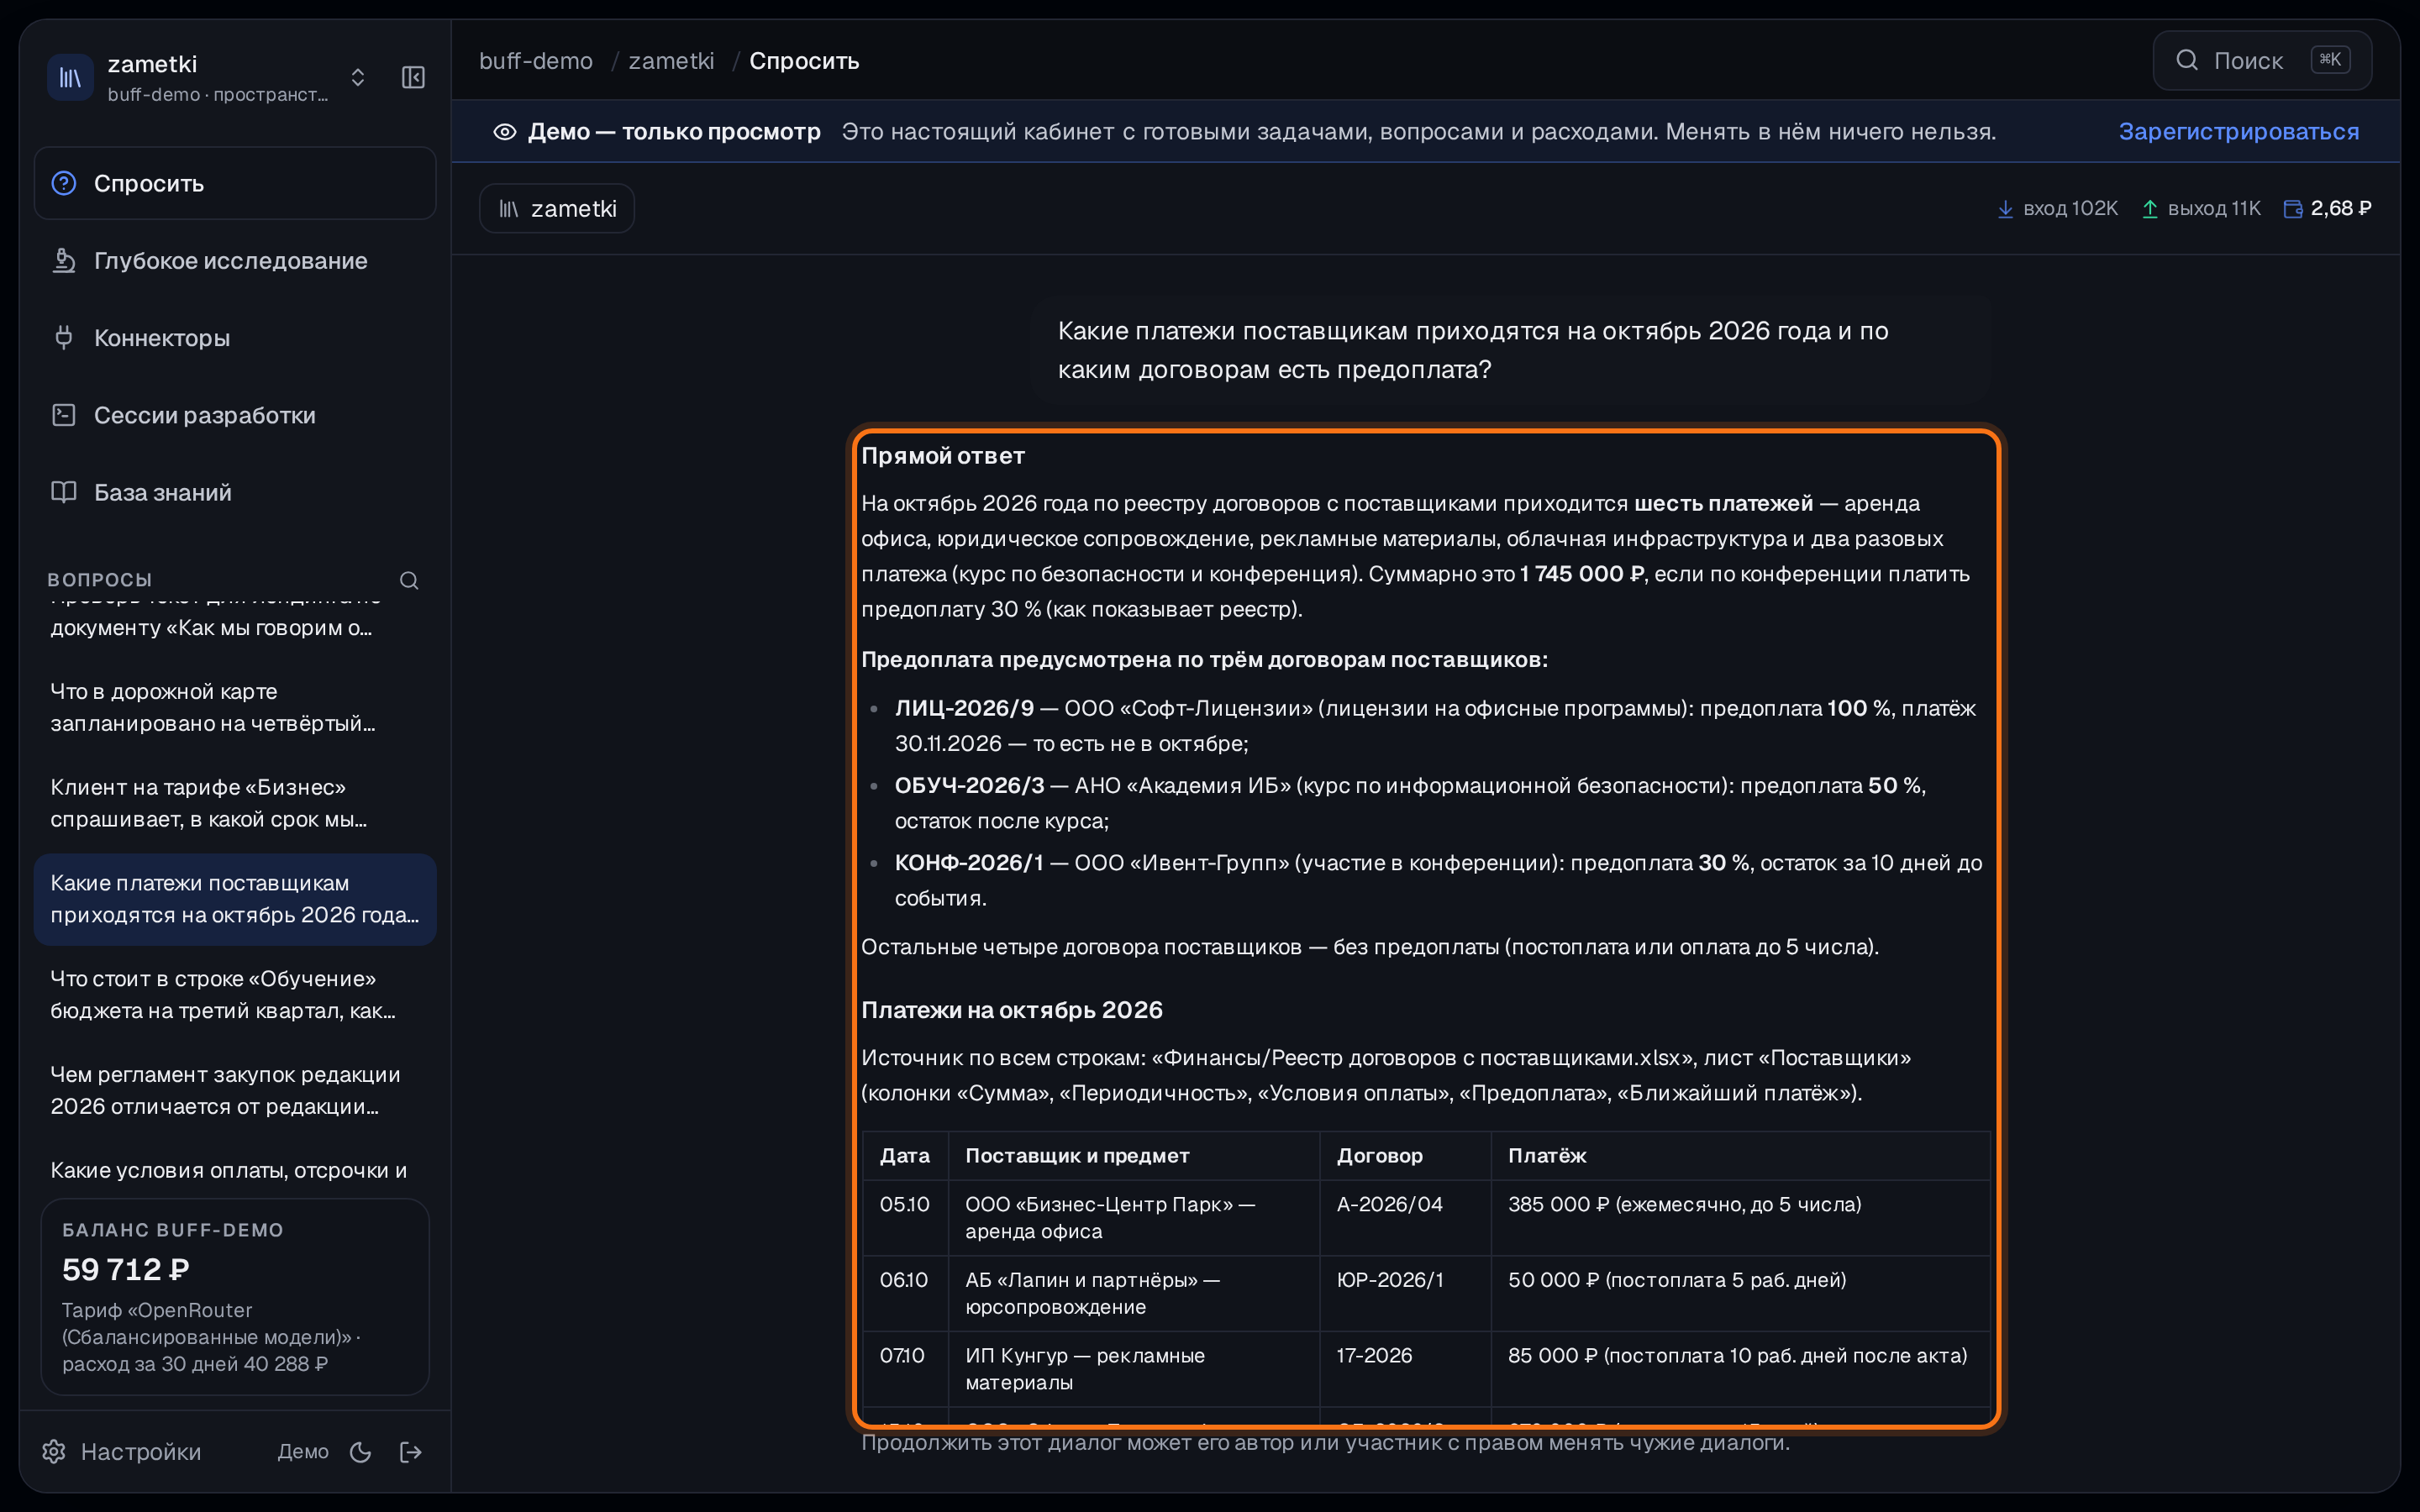Click the Демо label in footer

[x=303, y=1451]
